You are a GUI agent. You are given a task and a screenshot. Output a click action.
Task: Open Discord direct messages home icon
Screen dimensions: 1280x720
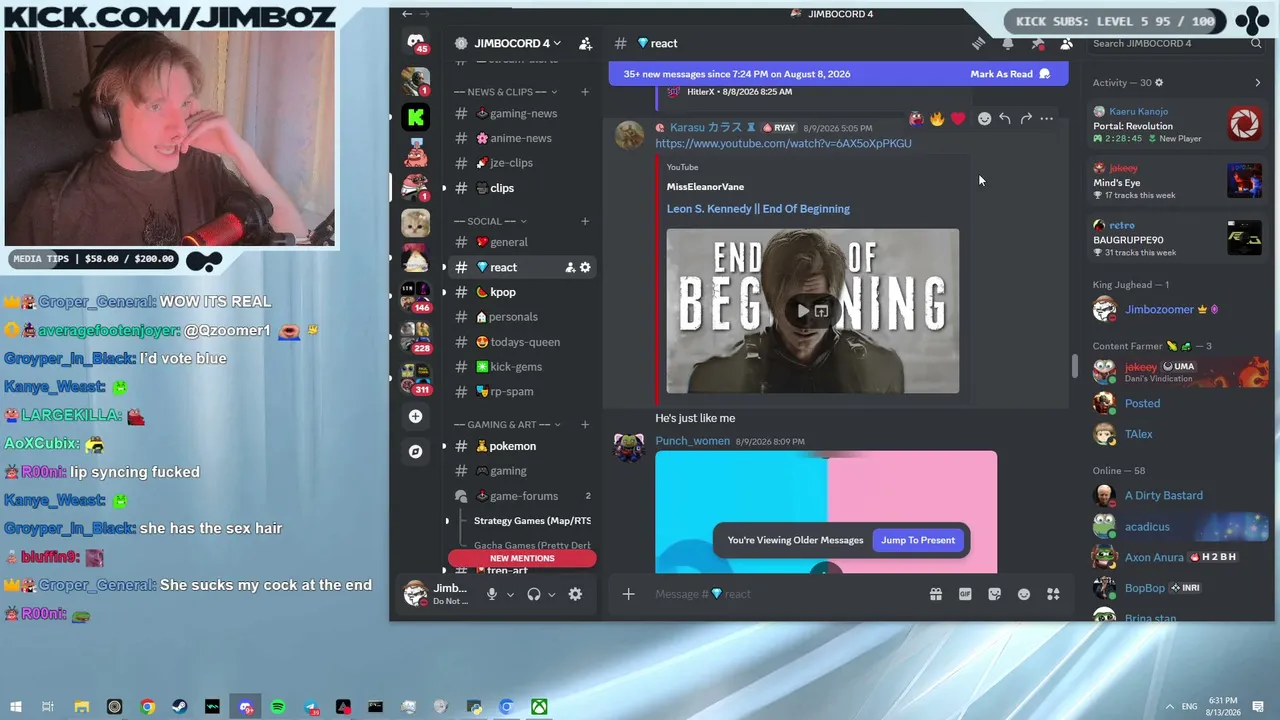click(415, 43)
